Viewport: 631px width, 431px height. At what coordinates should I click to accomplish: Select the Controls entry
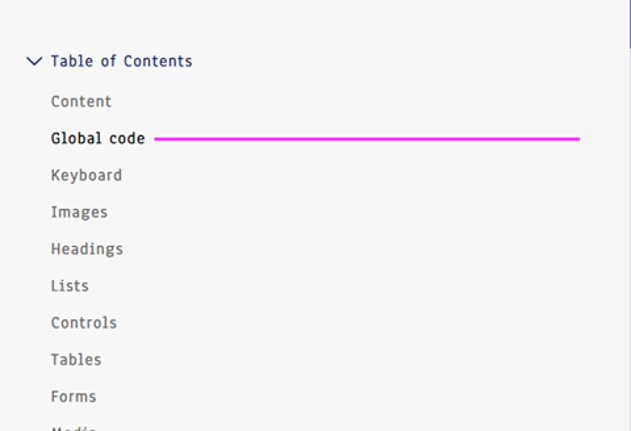84,323
